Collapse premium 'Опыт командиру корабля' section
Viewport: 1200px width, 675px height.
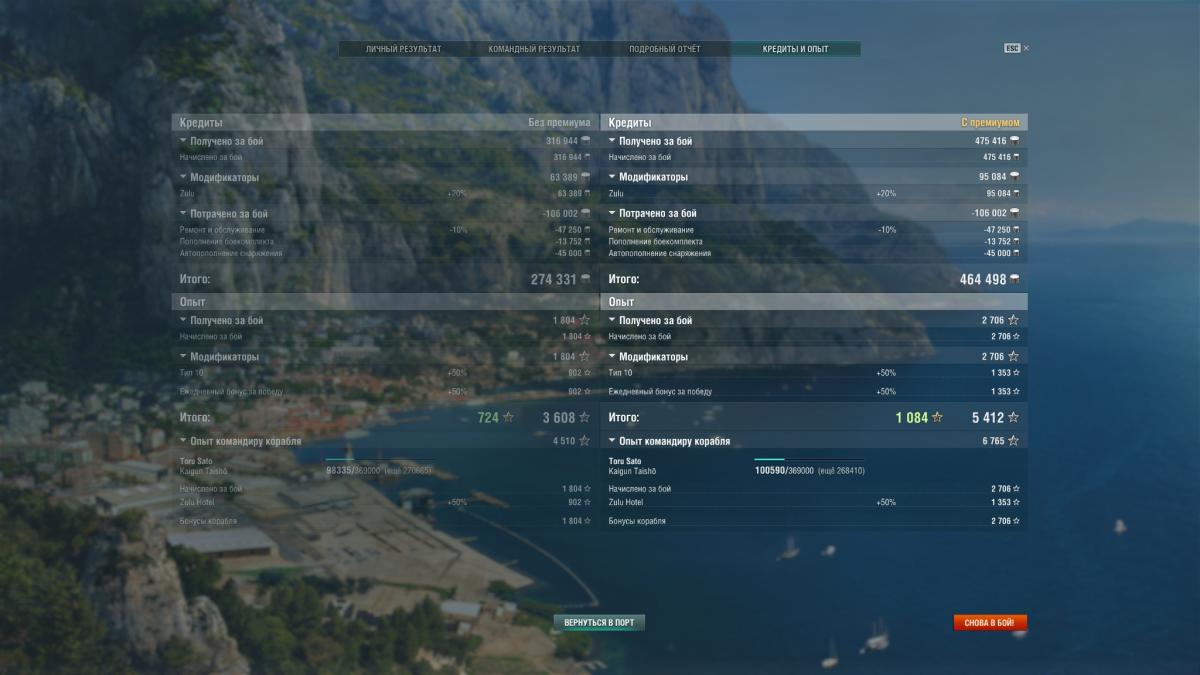(612, 441)
